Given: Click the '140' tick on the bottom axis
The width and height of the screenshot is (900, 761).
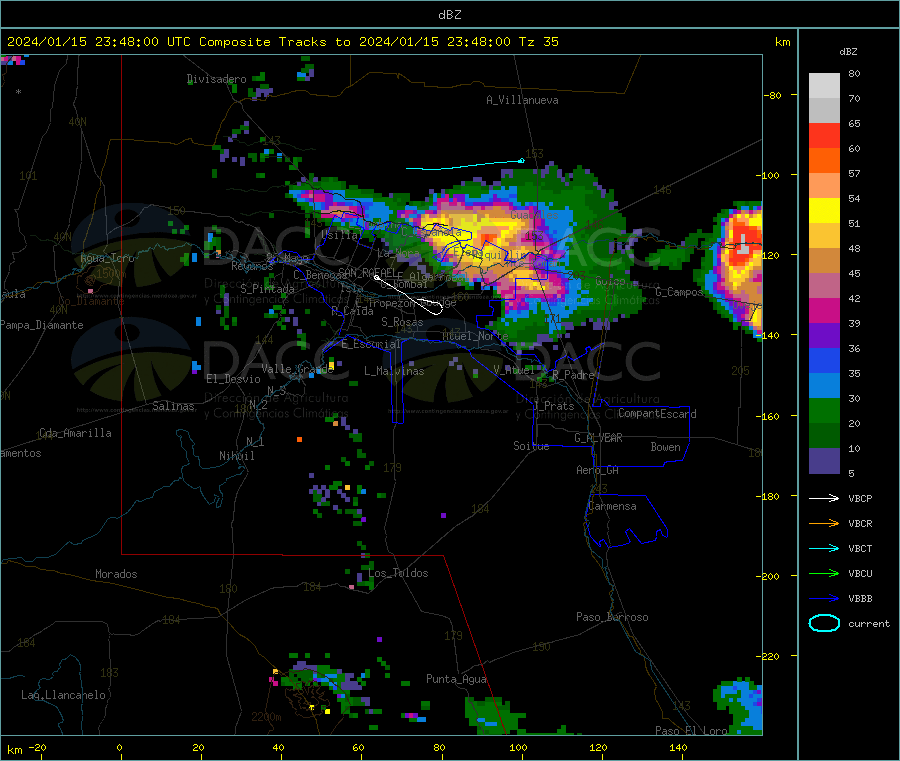Looking at the screenshot, I should coord(678,747).
